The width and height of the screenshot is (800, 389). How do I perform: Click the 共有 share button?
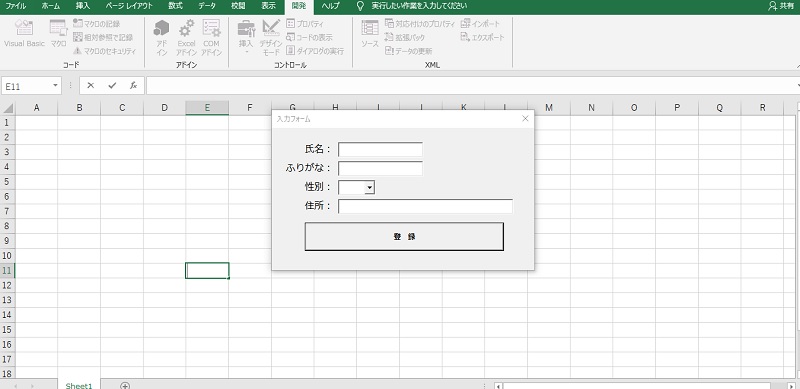(x=781, y=6)
